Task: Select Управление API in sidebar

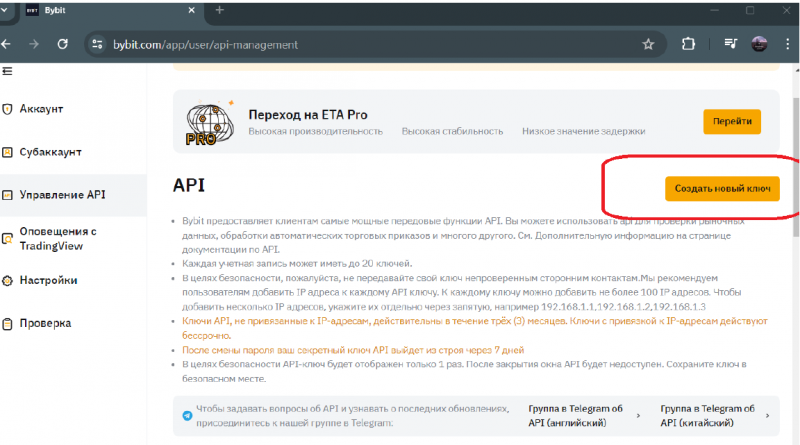Action: click(62, 195)
